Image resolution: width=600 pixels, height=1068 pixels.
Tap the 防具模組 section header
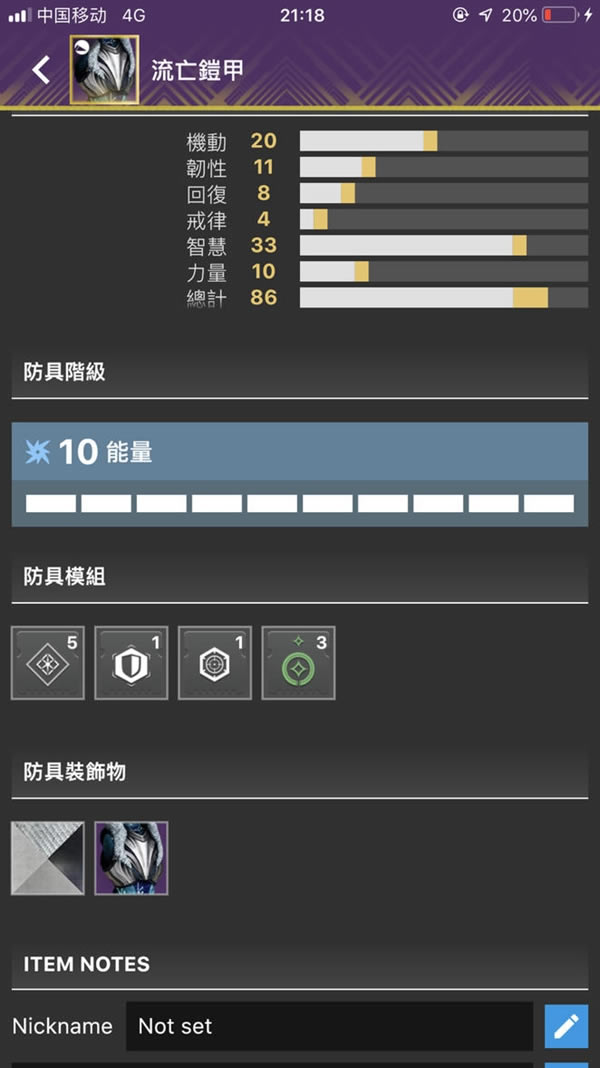coord(65,576)
